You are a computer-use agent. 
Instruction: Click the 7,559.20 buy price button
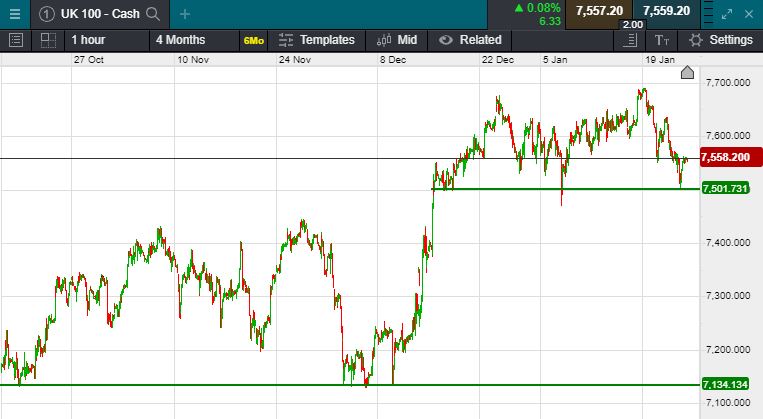666,11
